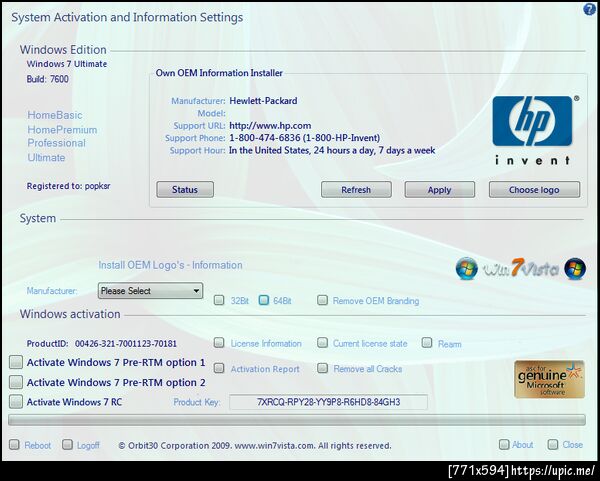
Task: Click the Product Key input field
Action: [x=328, y=402]
